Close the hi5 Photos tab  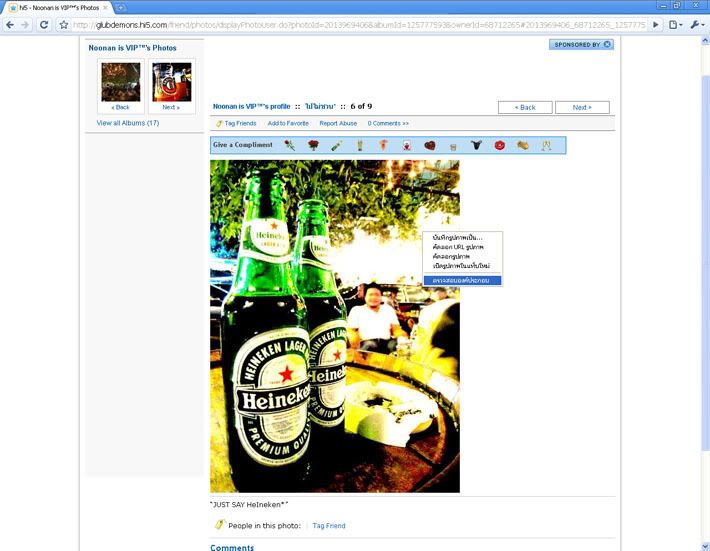106,8
